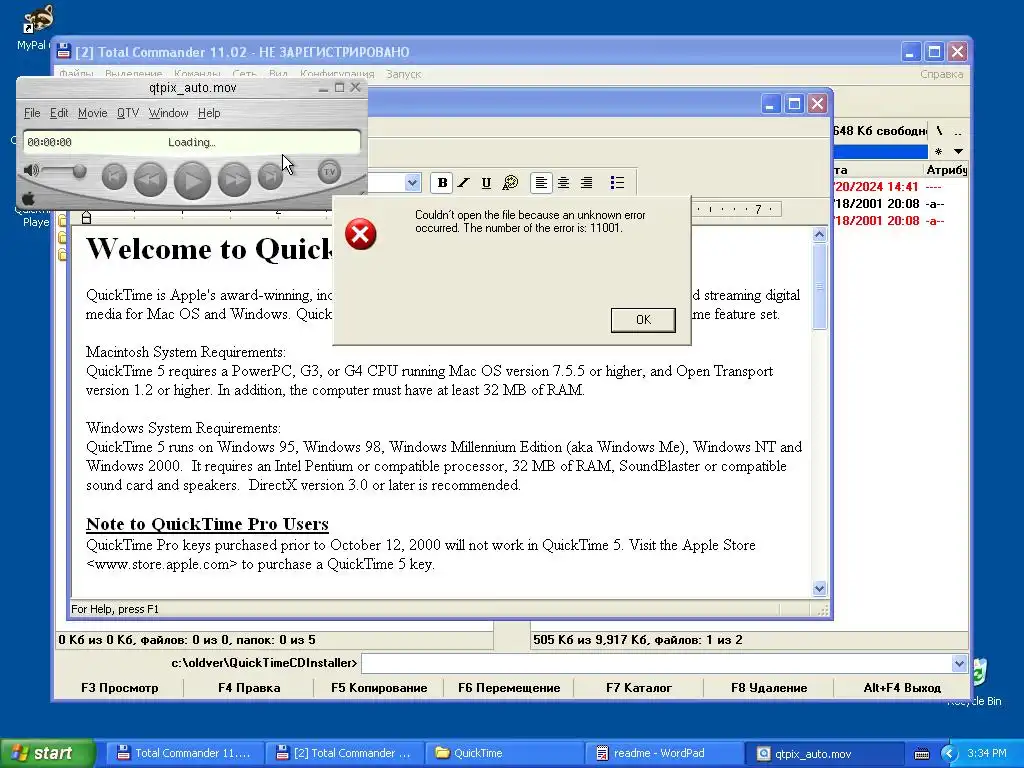Click F3 Просмотр button
The height and width of the screenshot is (768, 1024).
click(x=120, y=688)
